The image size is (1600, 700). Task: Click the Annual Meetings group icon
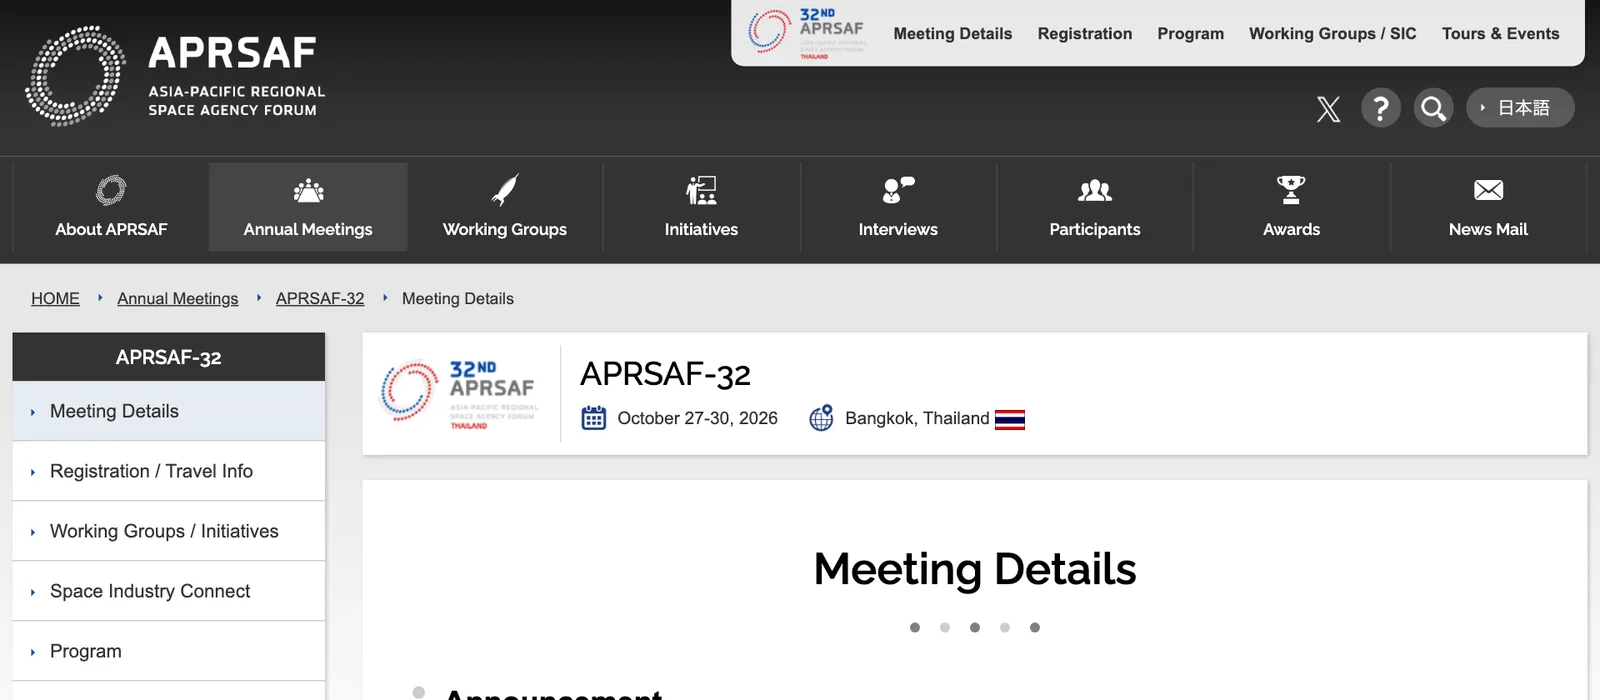pyautogui.click(x=308, y=190)
